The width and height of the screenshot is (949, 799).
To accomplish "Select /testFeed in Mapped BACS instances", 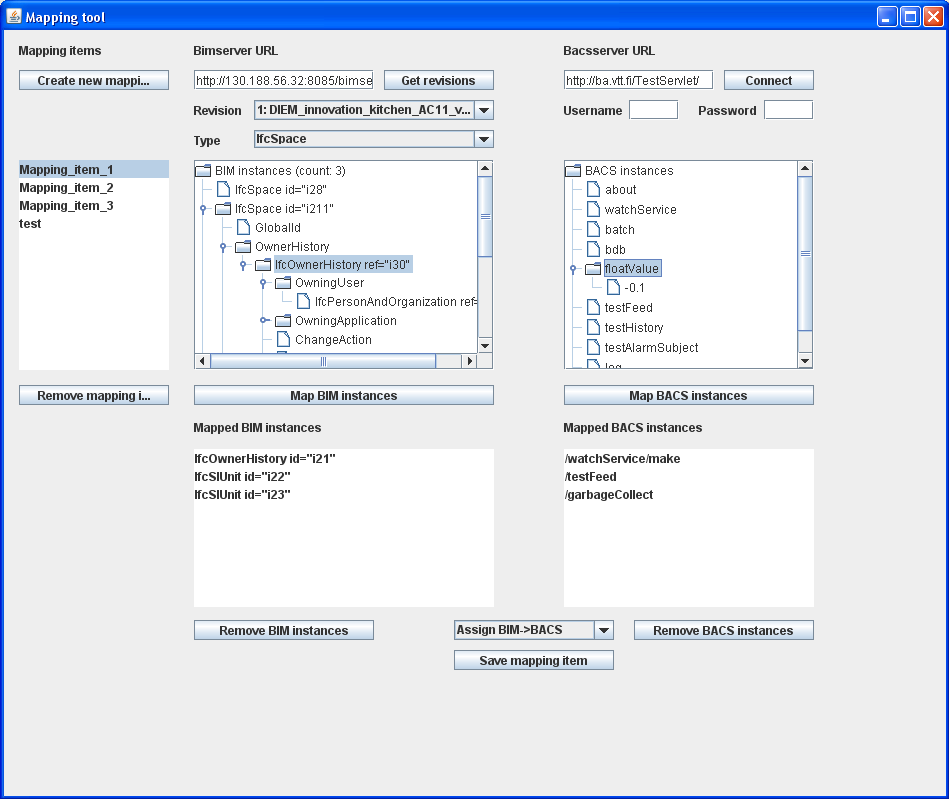I will coord(590,477).
